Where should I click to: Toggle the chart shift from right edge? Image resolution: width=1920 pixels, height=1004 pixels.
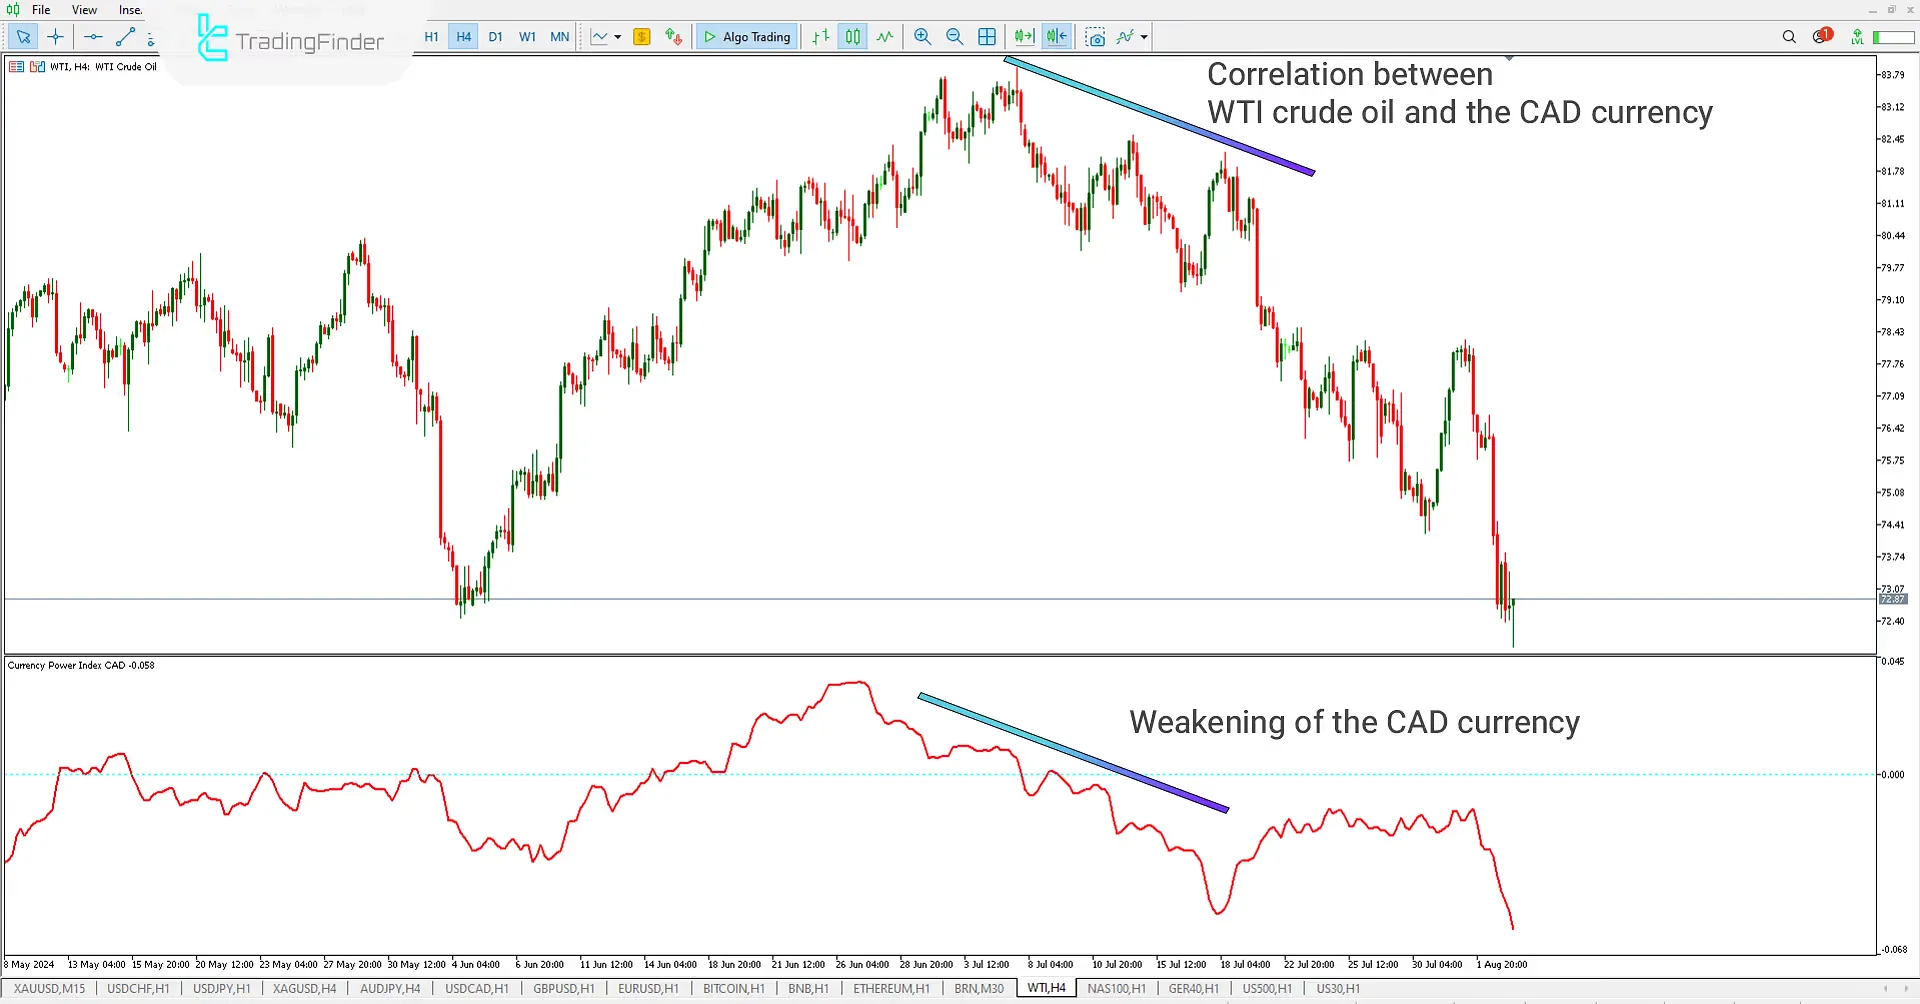point(1056,37)
